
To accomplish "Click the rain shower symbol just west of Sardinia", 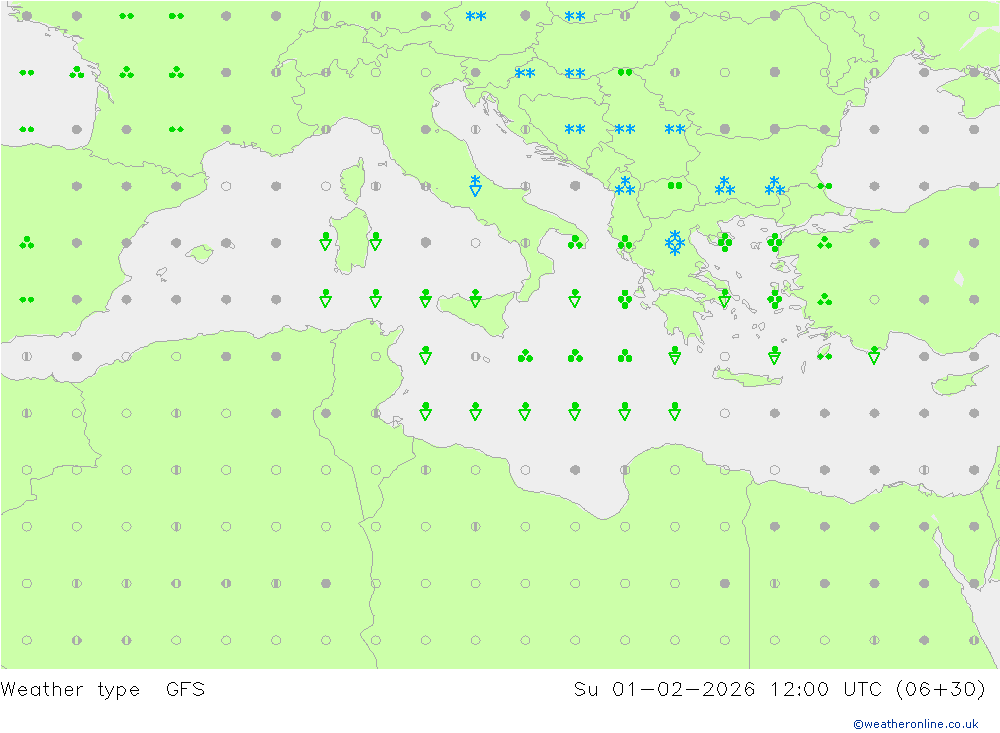I will pos(325,241).
